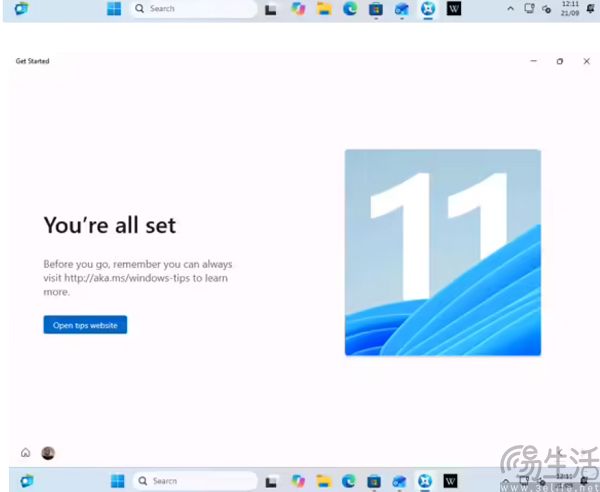Click the Open tips website button

pos(85,325)
